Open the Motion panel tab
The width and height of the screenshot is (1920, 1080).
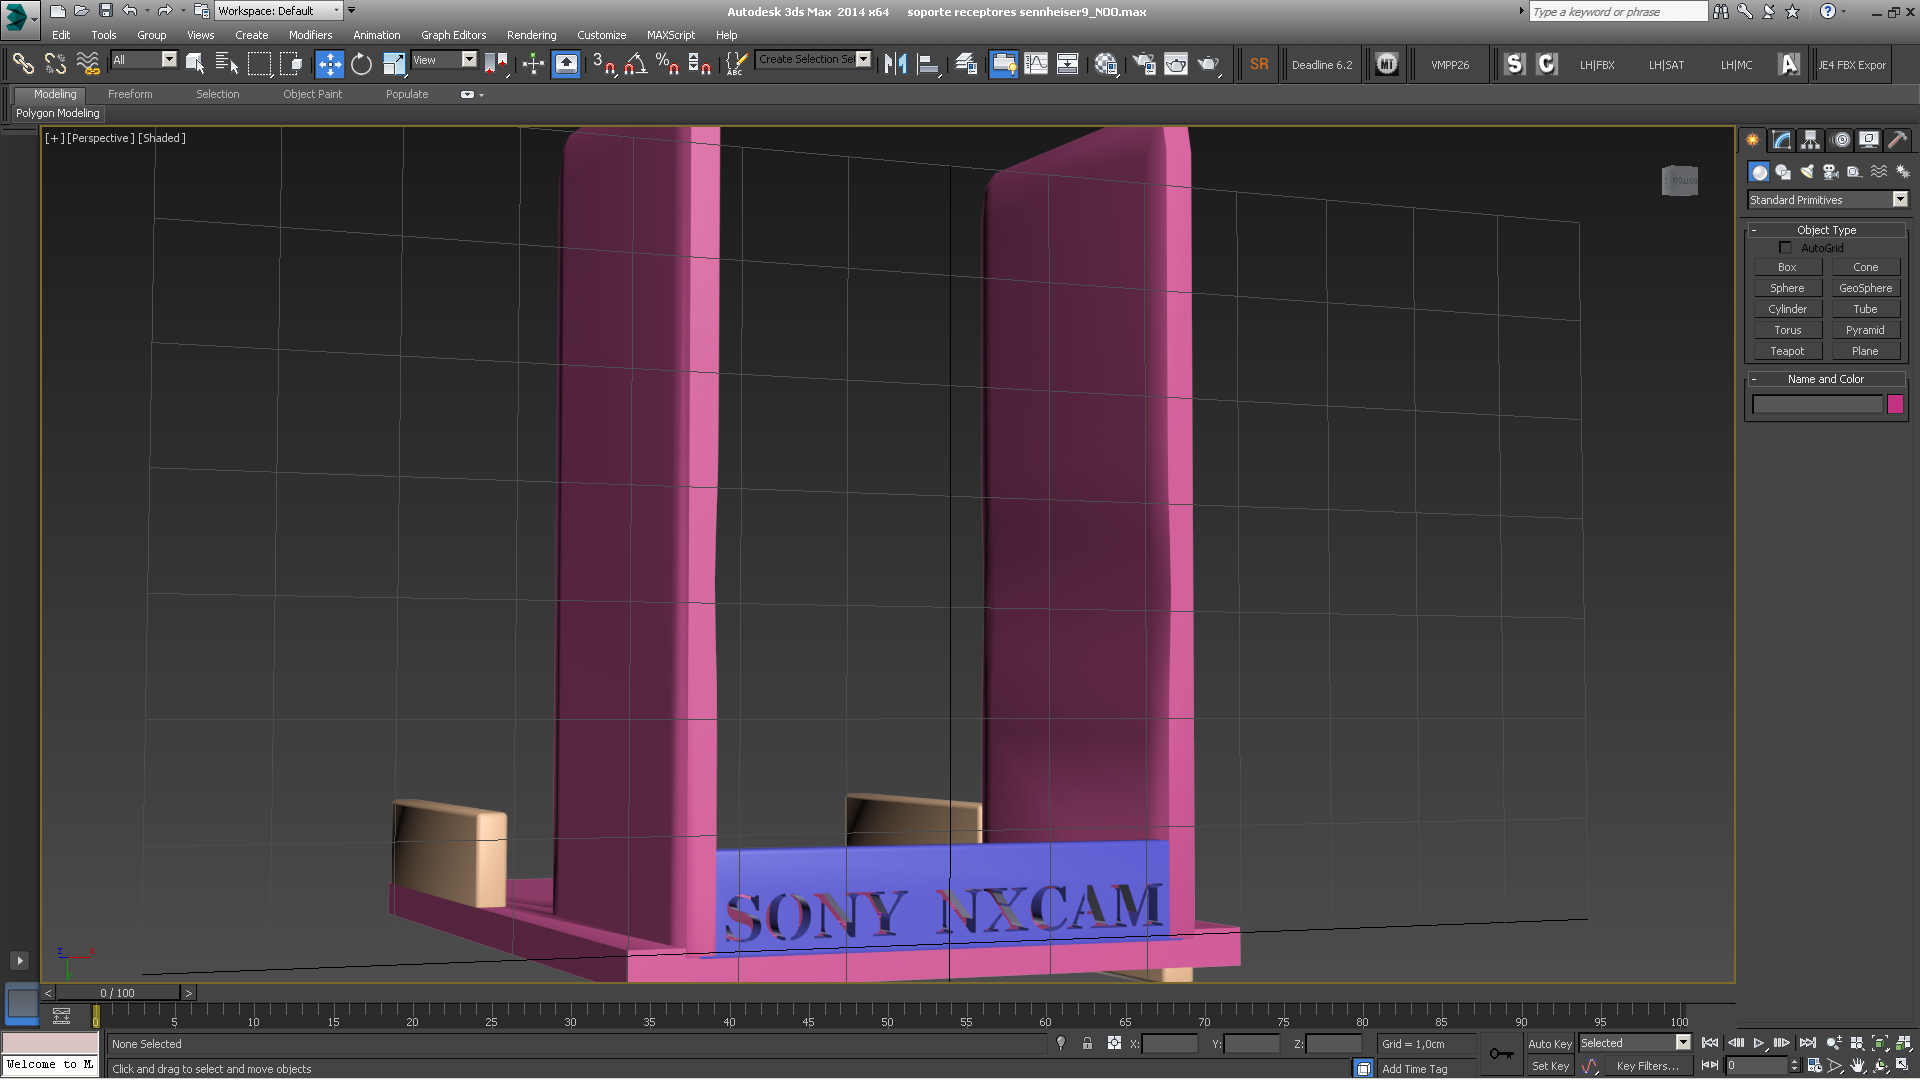[x=1840, y=140]
